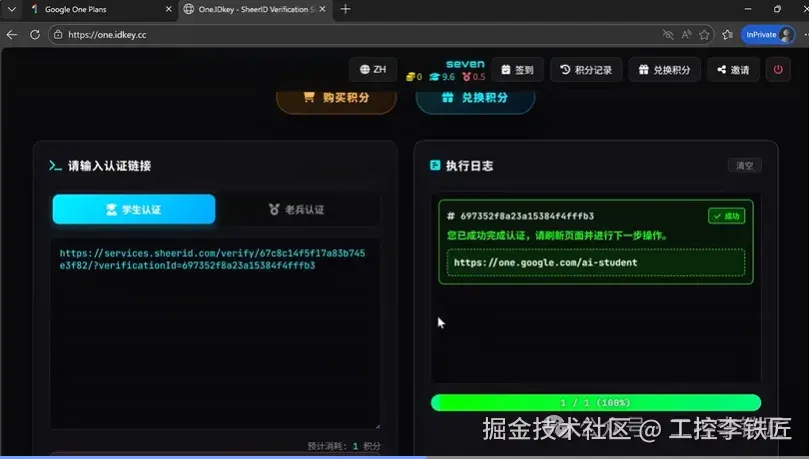Click the 执行日志 log panel icon
Viewport: 809px width, 459px height.
(435, 165)
